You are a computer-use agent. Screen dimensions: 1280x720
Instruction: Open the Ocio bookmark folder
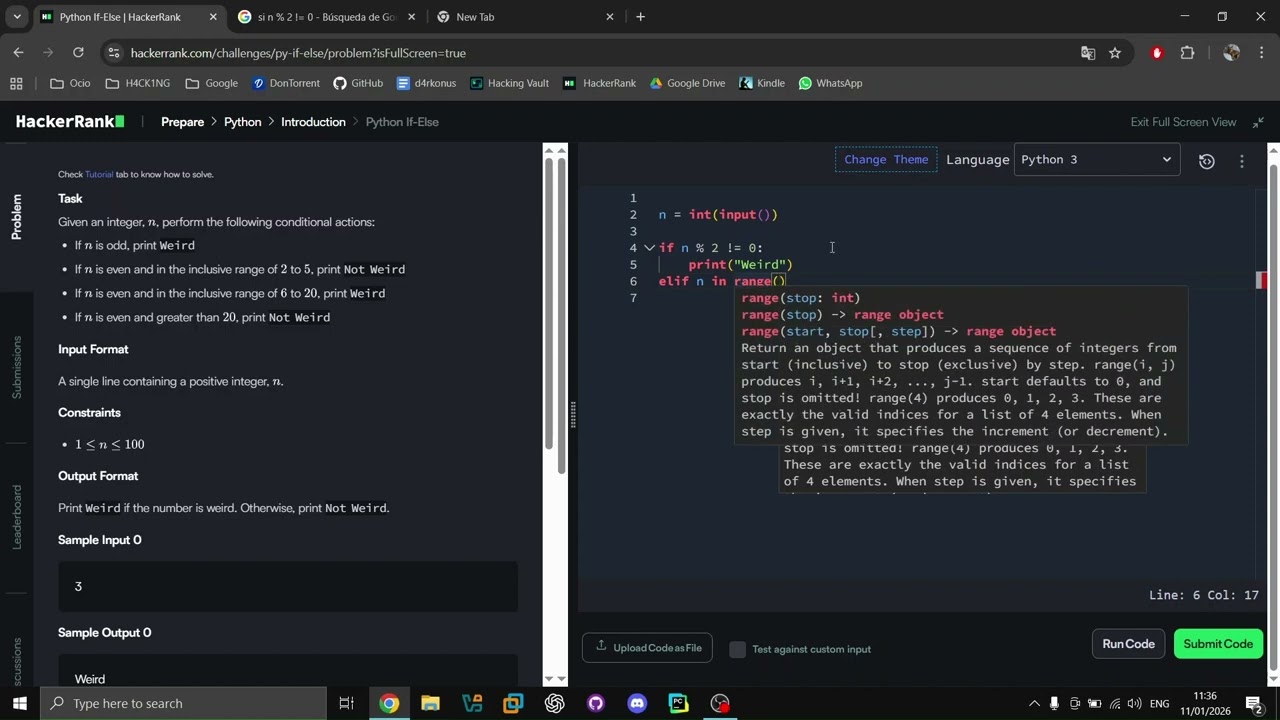pyautogui.click(x=70, y=83)
